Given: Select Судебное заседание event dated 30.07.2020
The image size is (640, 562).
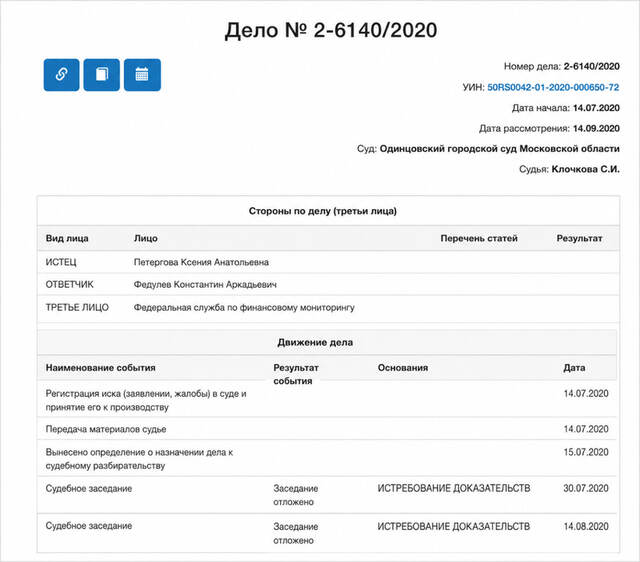Looking at the screenshot, I should pos(89,489).
